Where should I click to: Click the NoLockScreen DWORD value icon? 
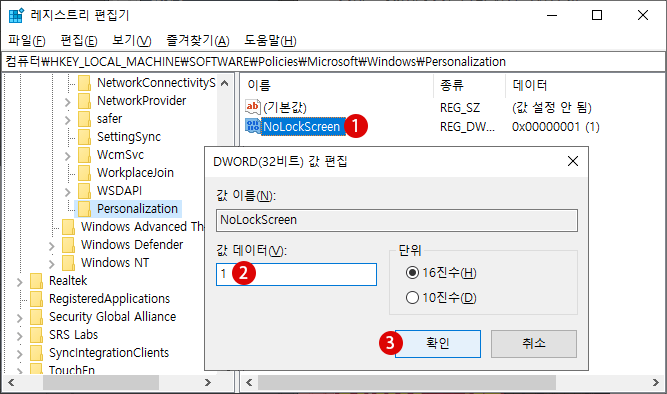point(253,126)
